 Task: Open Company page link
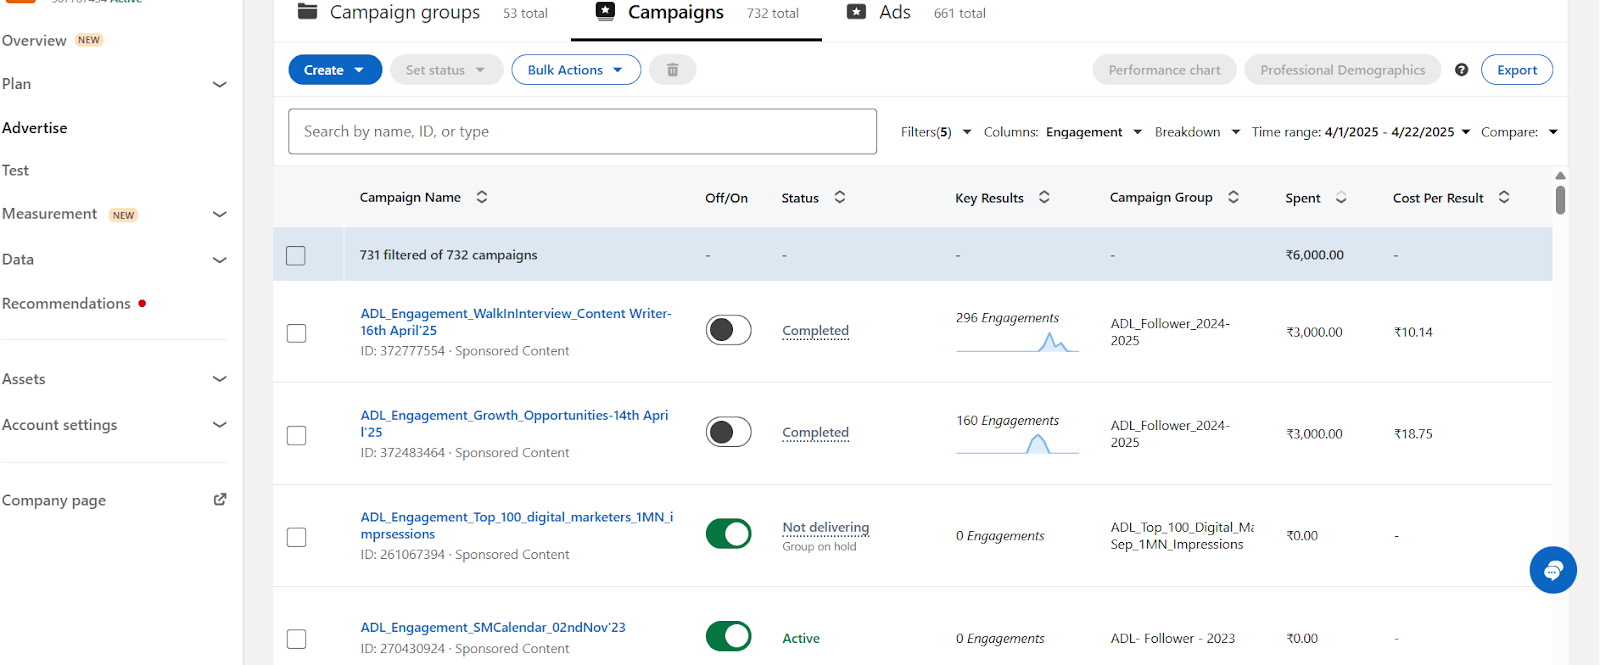tap(54, 501)
